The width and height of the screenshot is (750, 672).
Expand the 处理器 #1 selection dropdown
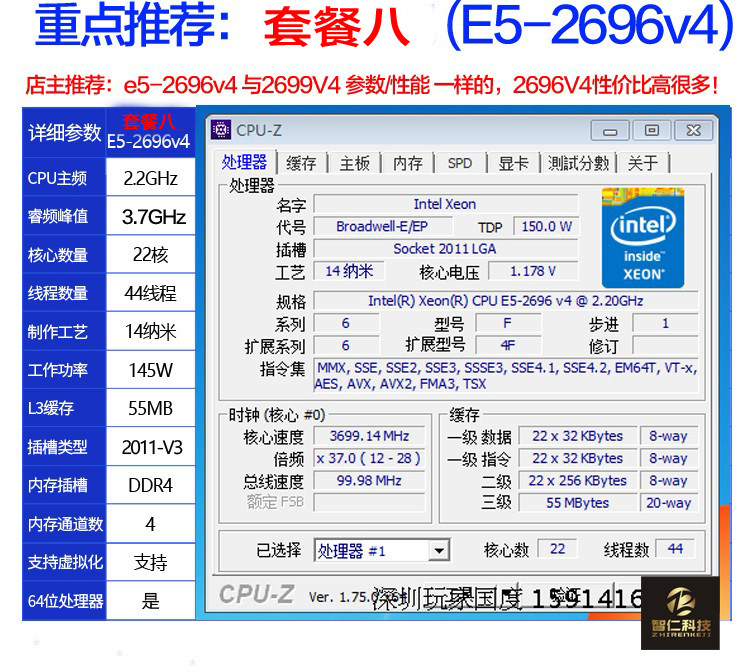pos(439,551)
